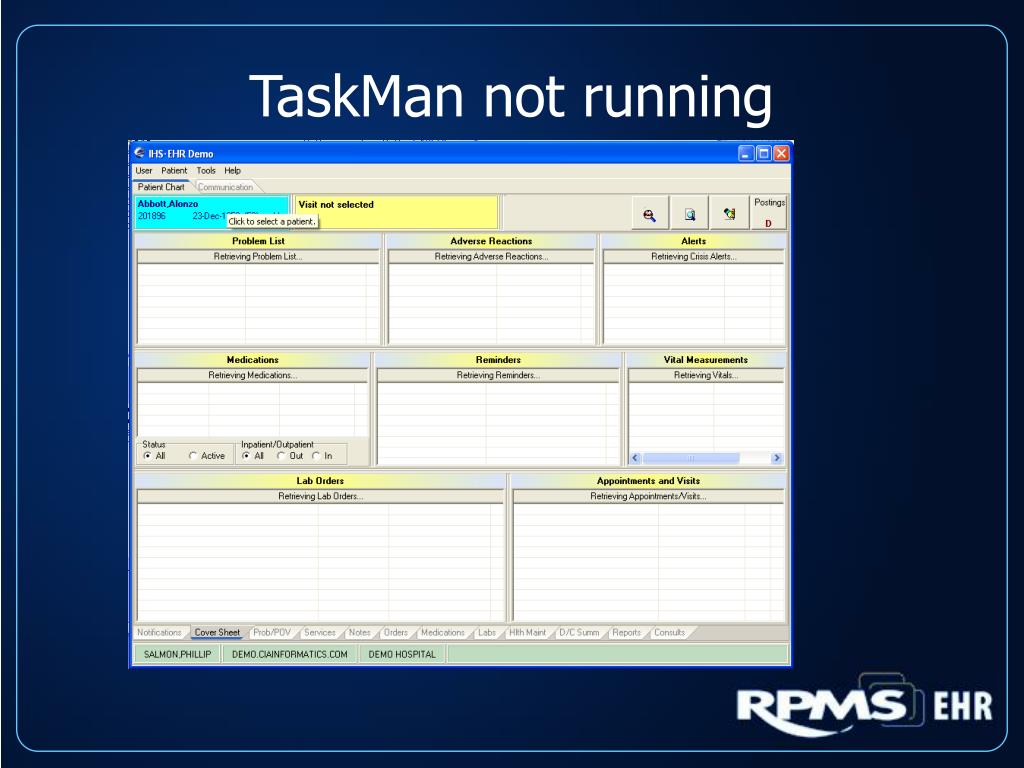This screenshot has width=1024, height=768.
Task: Open the Postings button
Action: (769, 213)
